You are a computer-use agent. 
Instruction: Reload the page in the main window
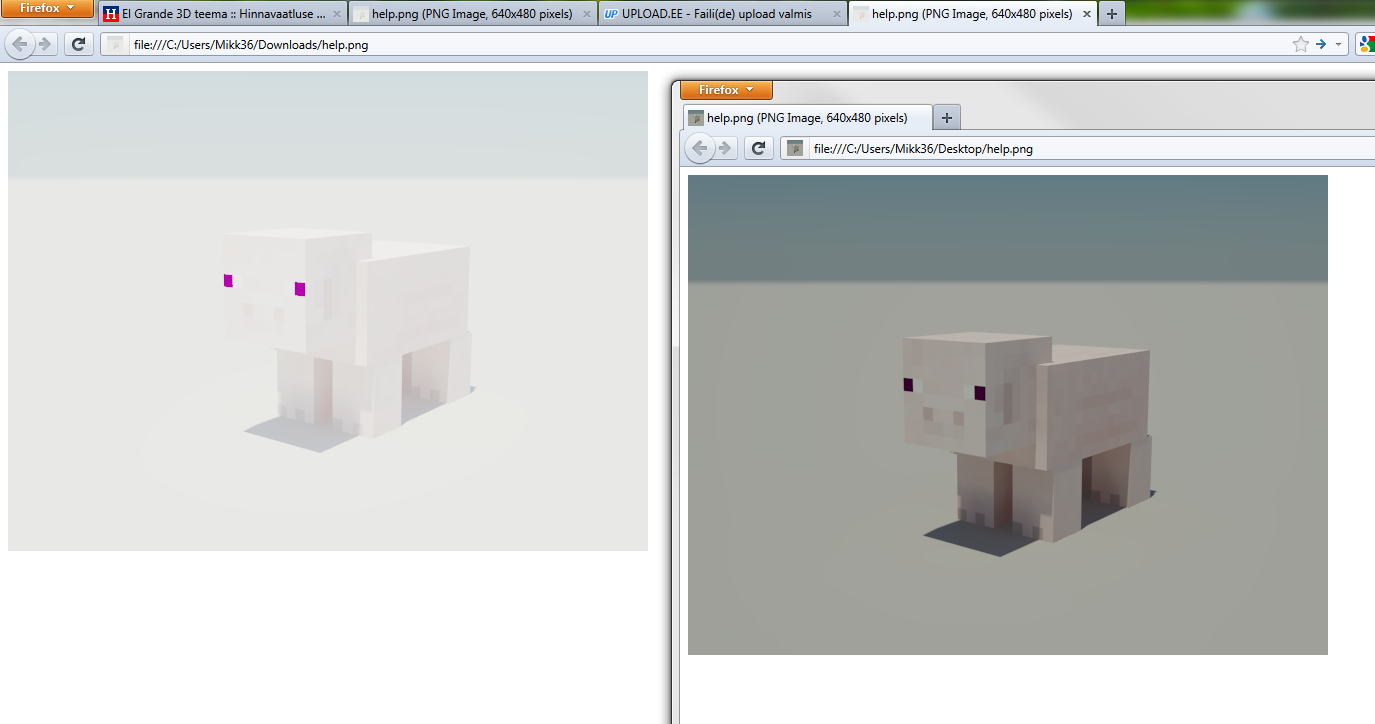point(78,44)
